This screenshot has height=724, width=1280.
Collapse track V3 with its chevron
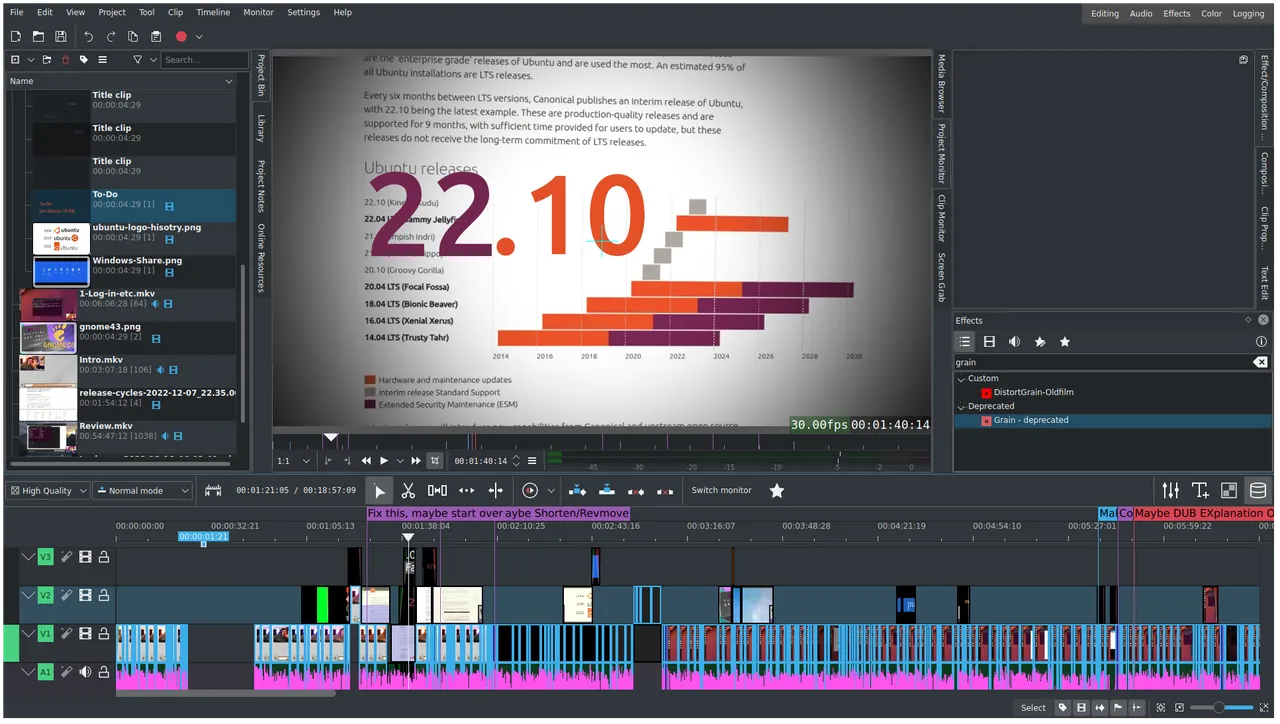(28, 557)
